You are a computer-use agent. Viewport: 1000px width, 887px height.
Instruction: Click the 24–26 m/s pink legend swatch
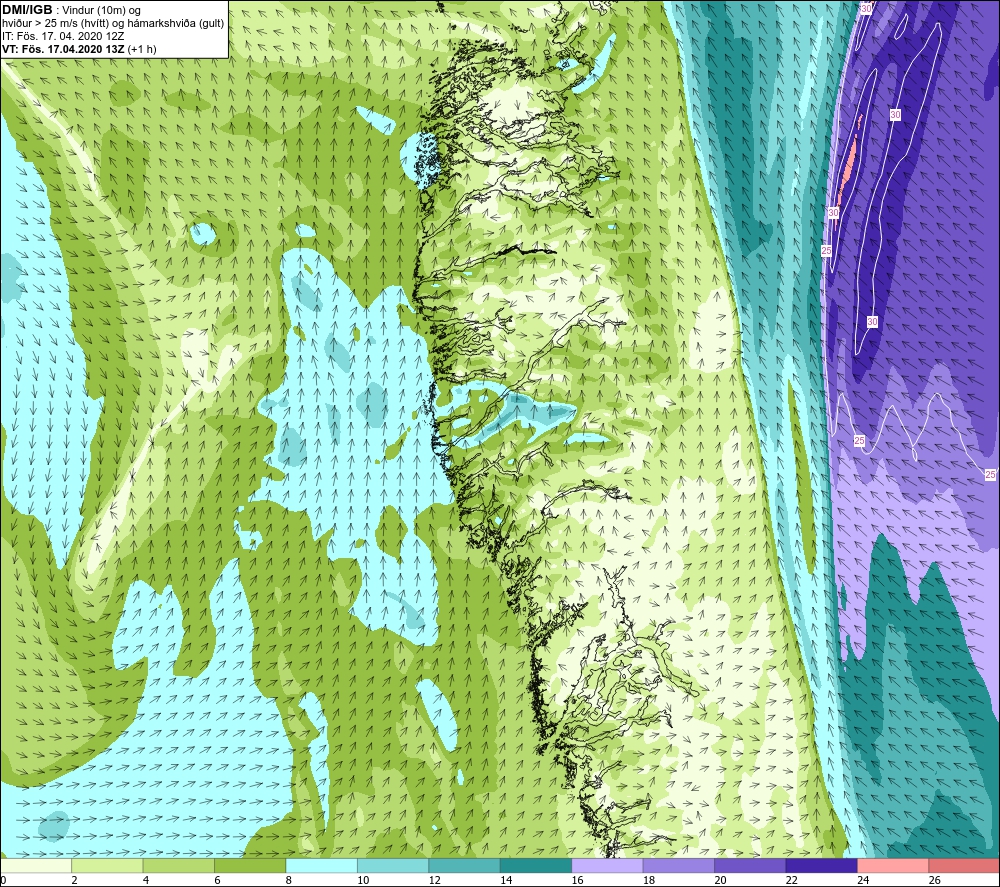(893, 865)
